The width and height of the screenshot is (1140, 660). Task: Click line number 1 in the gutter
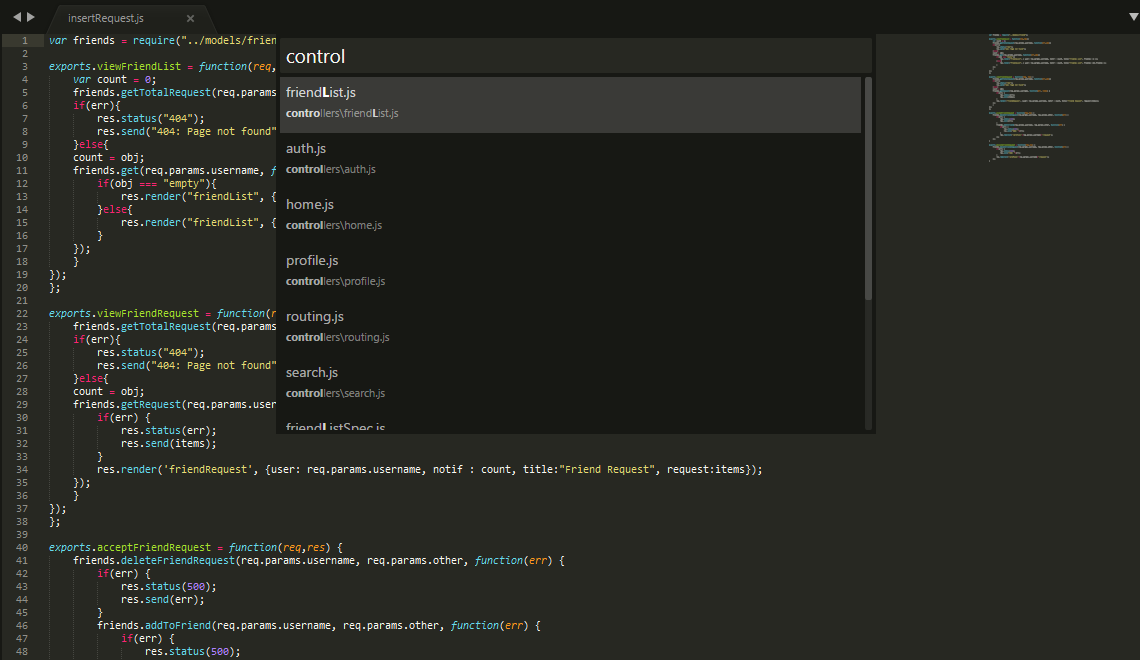(x=25, y=41)
